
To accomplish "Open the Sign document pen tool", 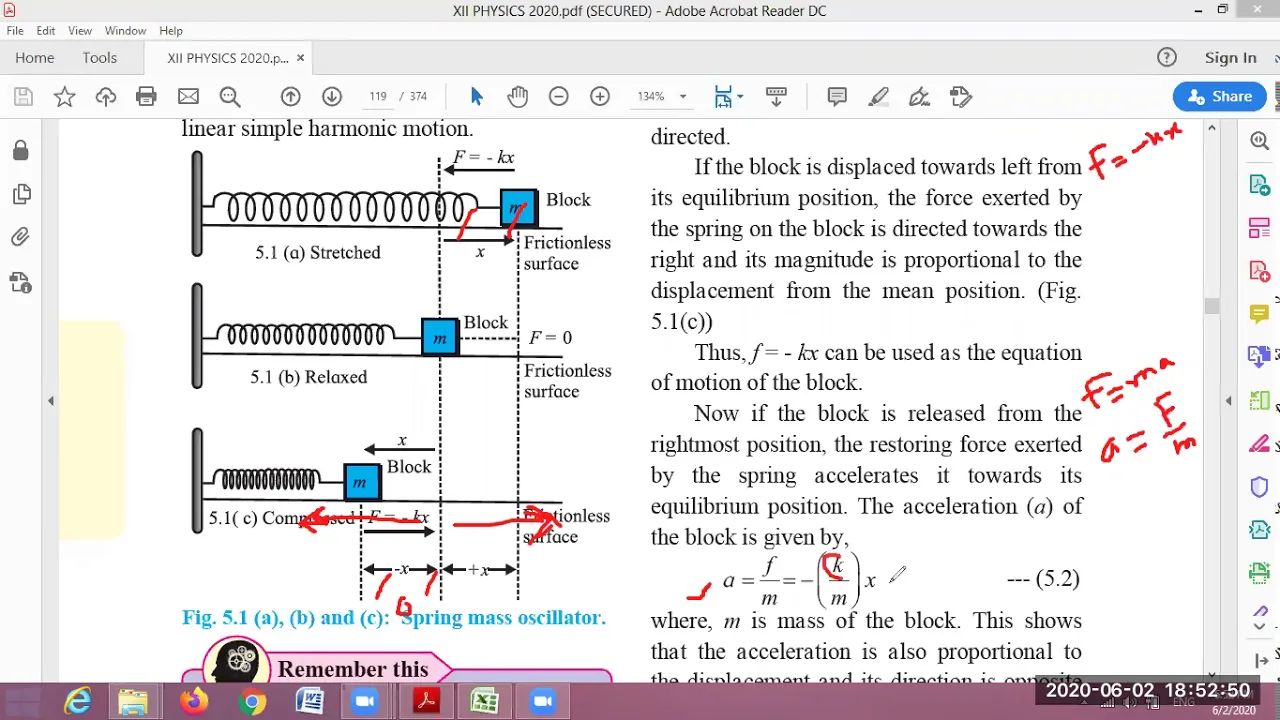I will (919, 97).
